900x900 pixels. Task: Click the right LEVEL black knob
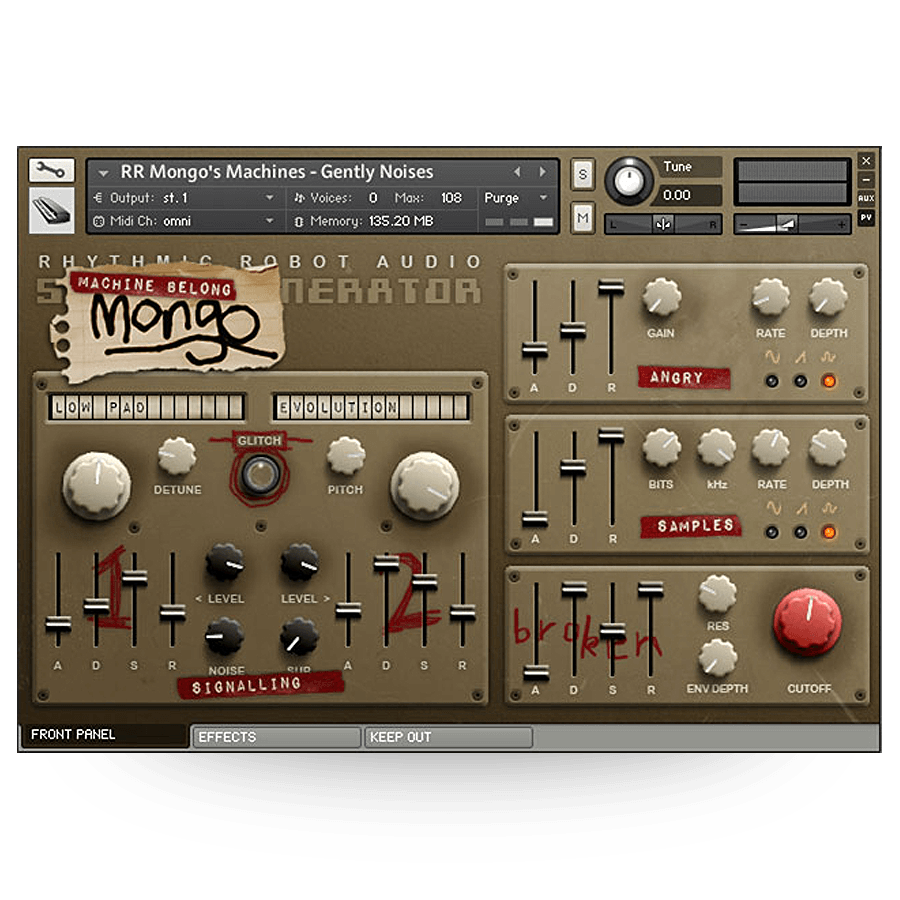pos(299,562)
